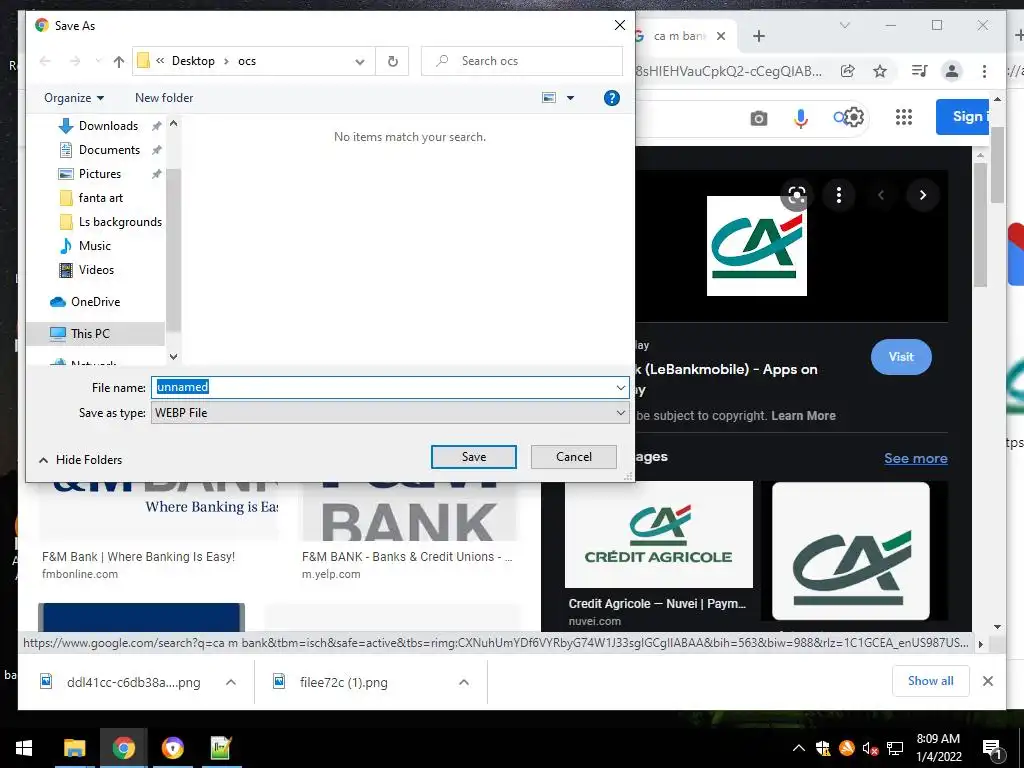Close the Chrome downloads bar
Screen dimensions: 1024x768
988,681
